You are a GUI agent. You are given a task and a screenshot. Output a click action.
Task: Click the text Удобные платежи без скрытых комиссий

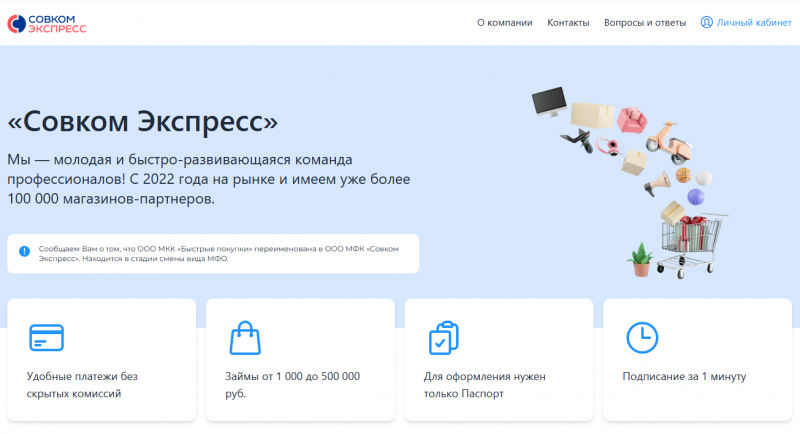(x=82, y=385)
